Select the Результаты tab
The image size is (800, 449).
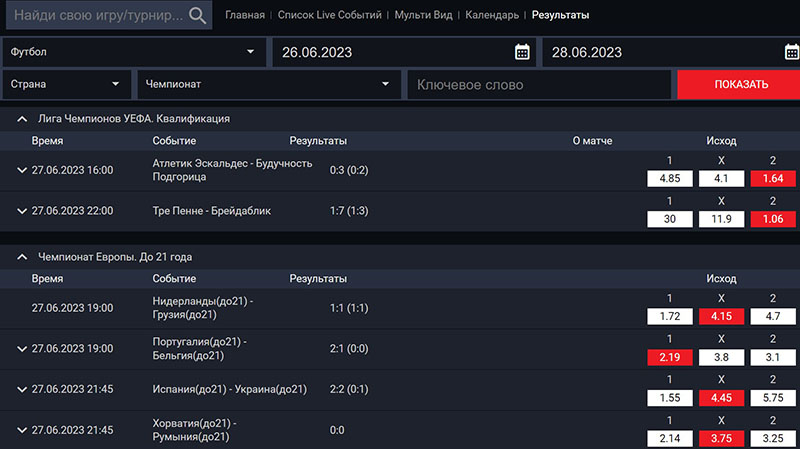coord(560,15)
